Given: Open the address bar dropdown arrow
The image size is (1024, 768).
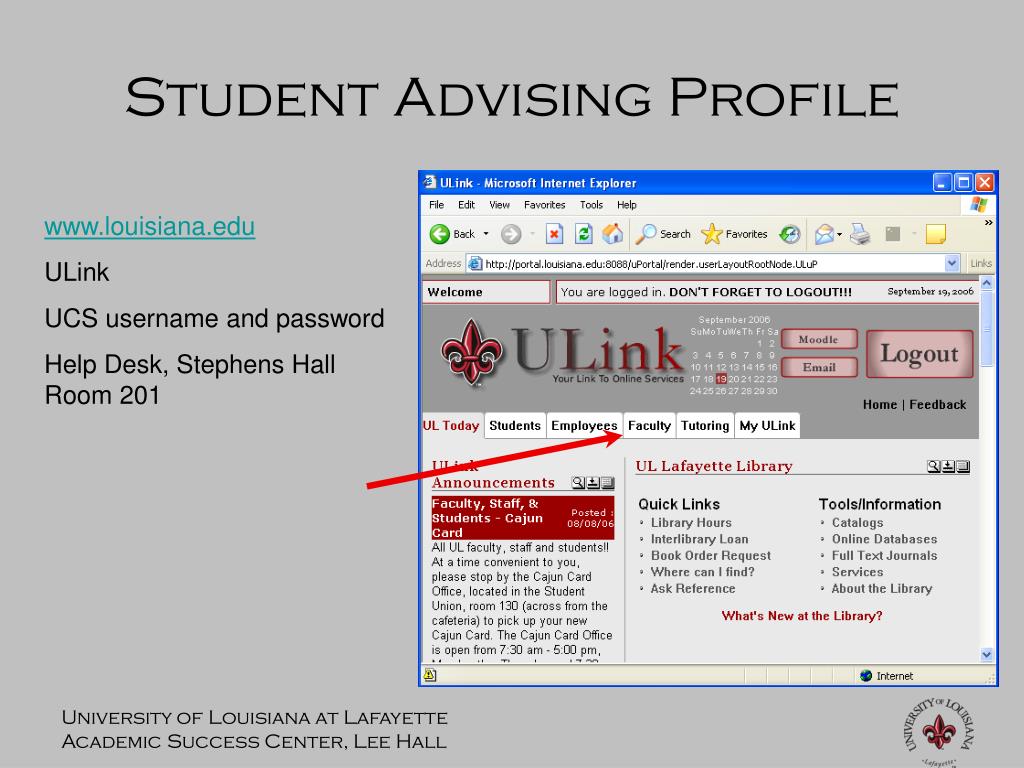Looking at the screenshot, I should pos(952,263).
